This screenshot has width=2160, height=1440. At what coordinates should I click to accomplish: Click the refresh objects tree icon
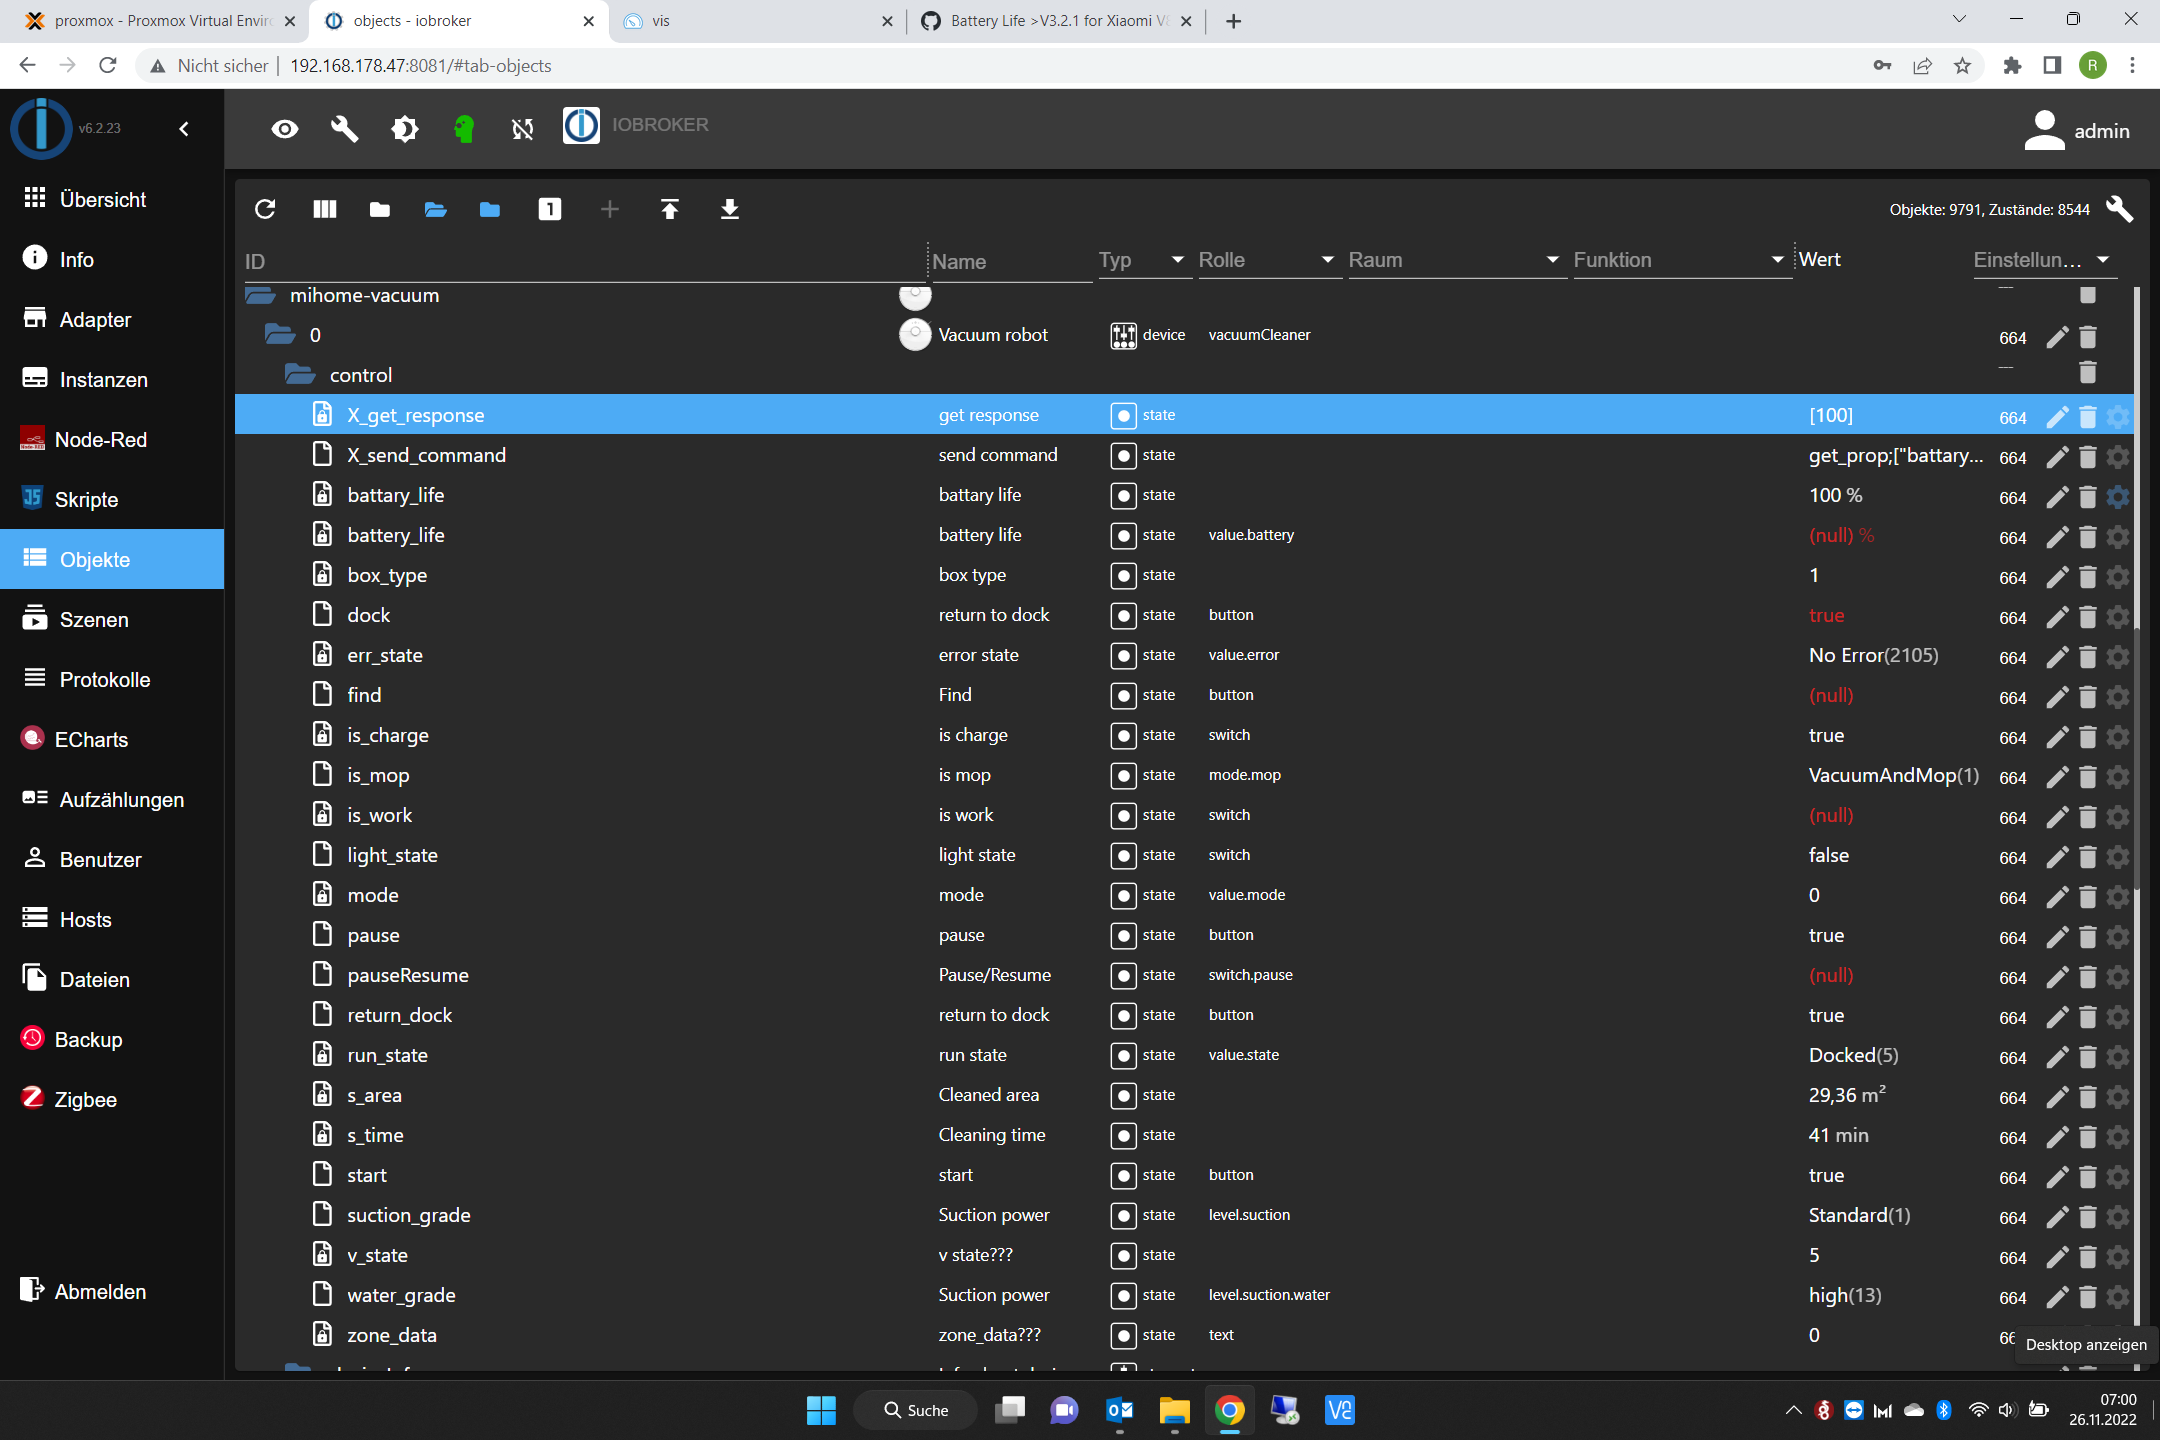pyautogui.click(x=265, y=209)
